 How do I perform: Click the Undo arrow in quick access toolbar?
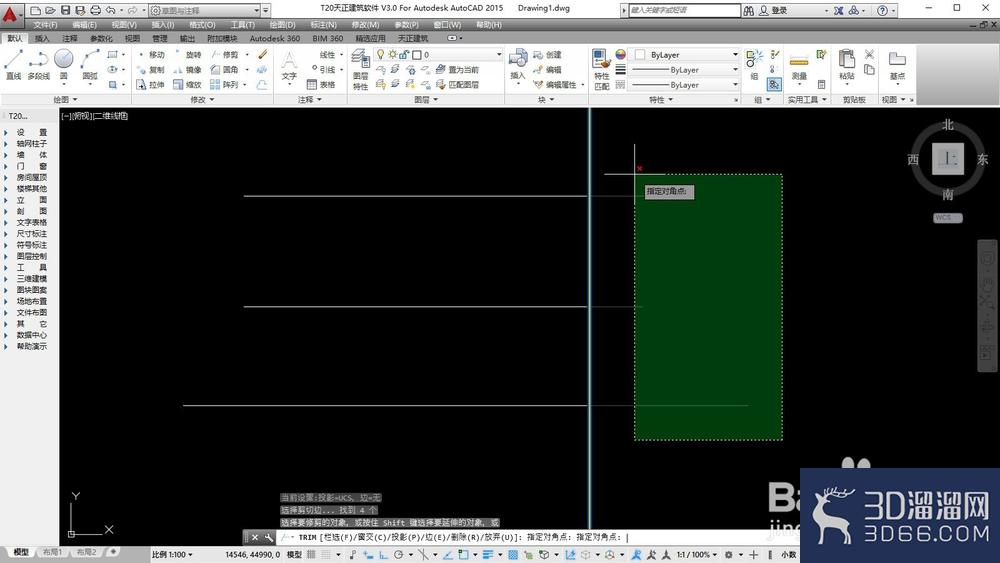[x=111, y=10]
